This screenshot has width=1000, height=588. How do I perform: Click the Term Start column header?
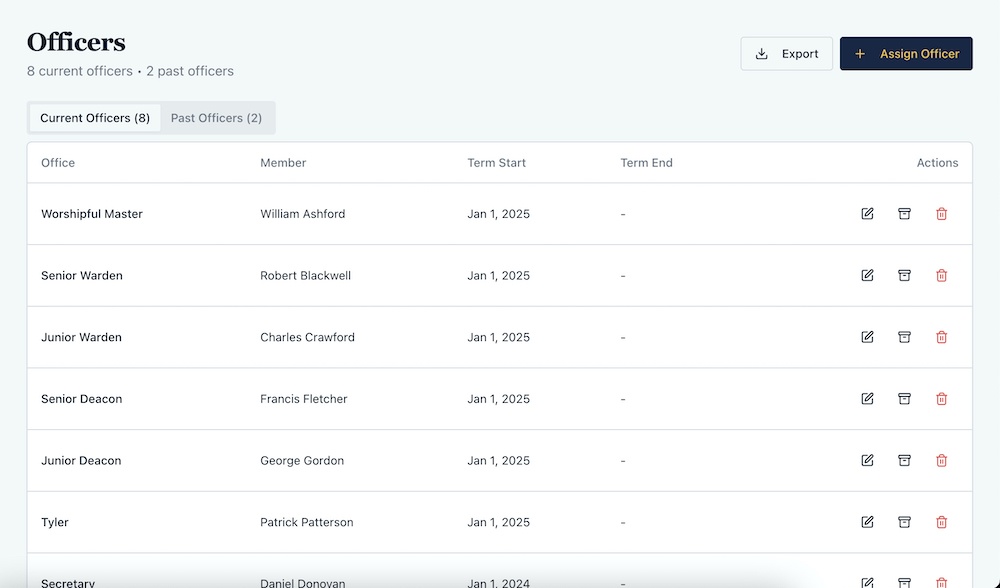click(496, 163)
